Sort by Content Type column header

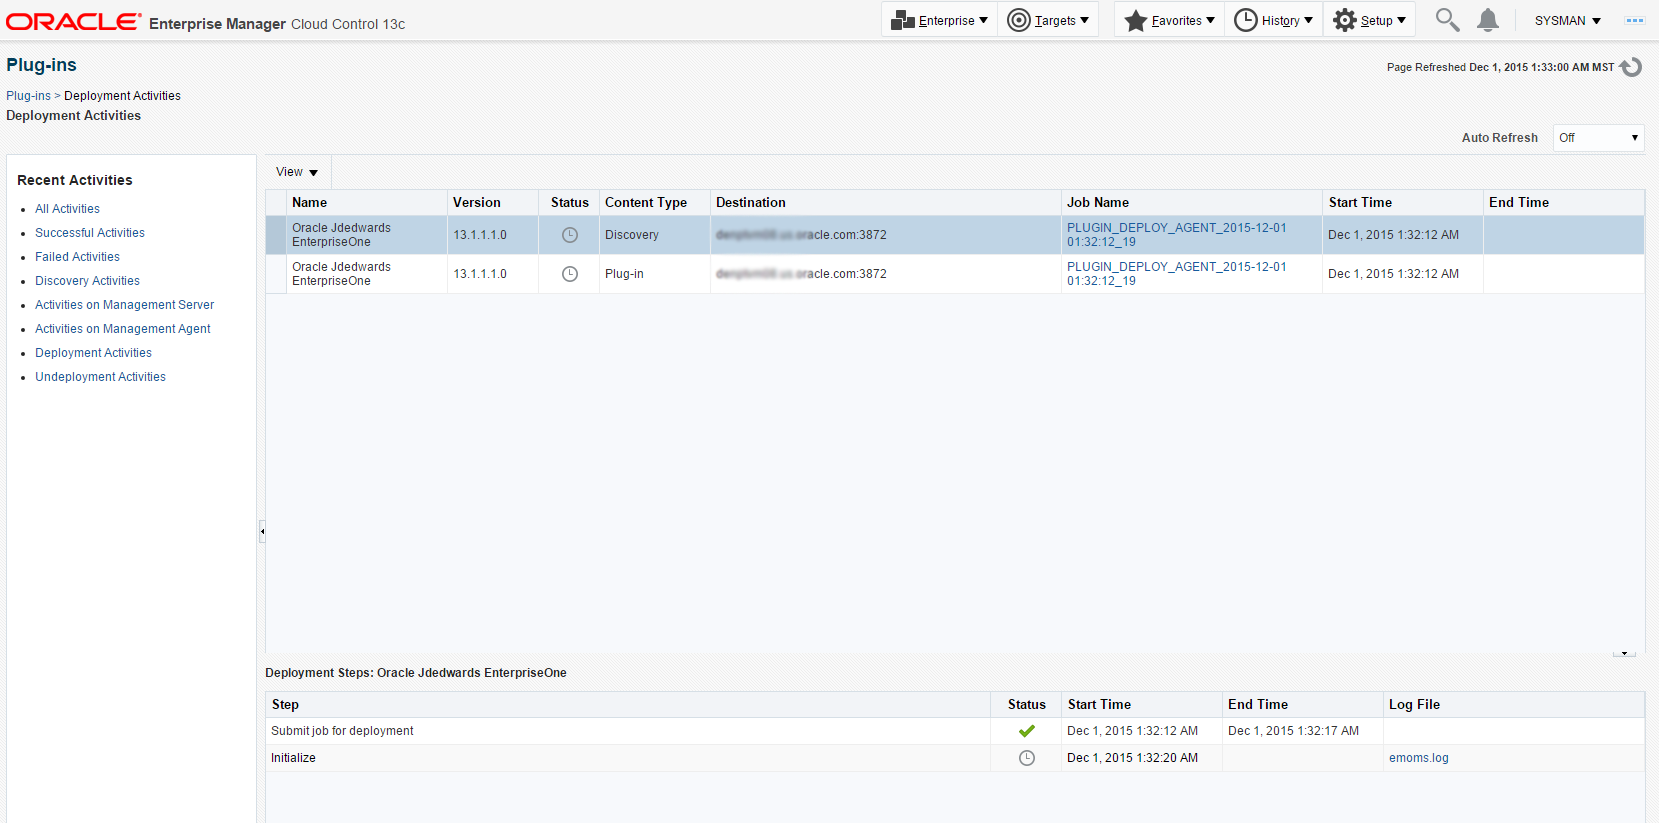pyautogui.click(x=654, y=203)
